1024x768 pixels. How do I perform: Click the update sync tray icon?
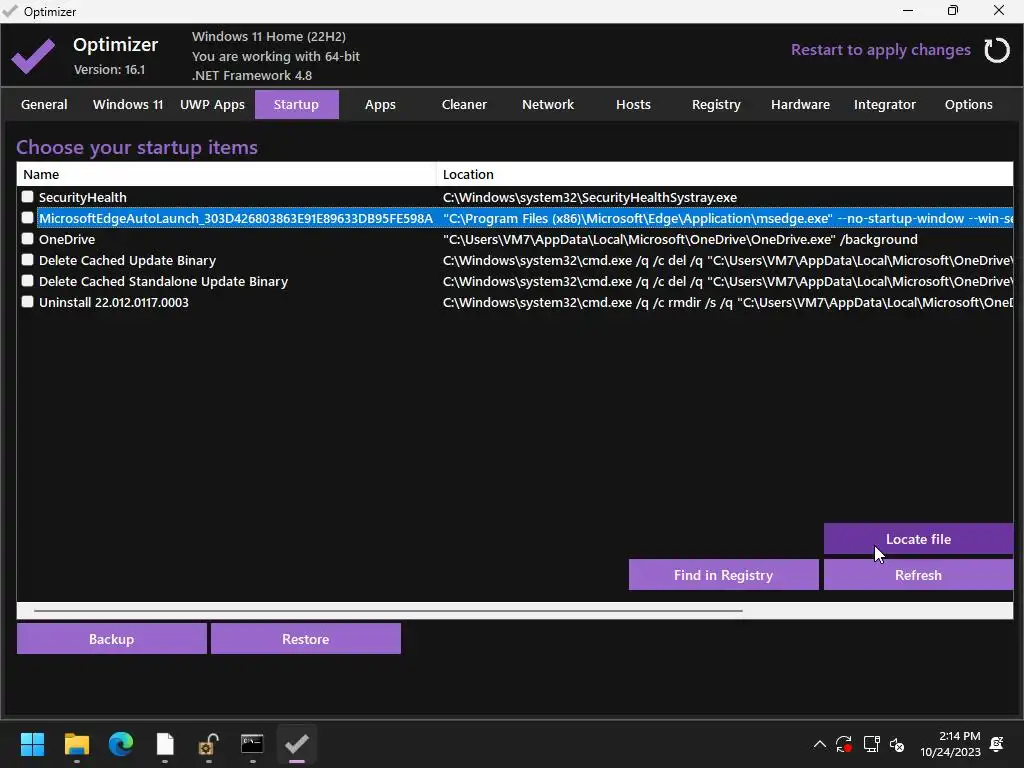pyautogui.click(x=844, y=744)
